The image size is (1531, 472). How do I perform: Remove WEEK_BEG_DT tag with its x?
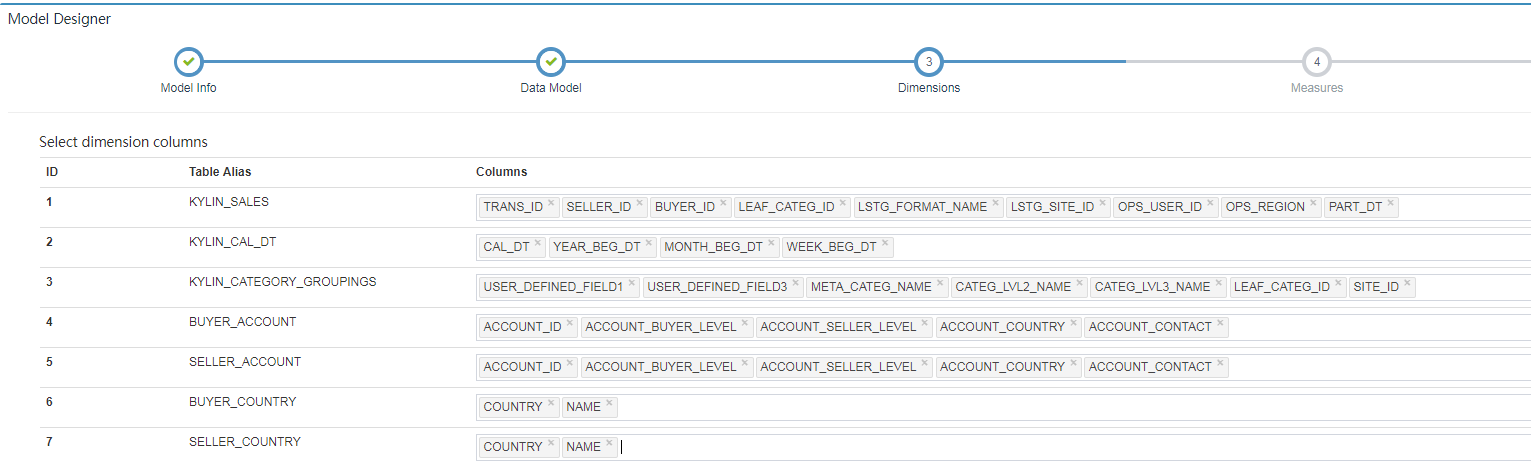884,243
